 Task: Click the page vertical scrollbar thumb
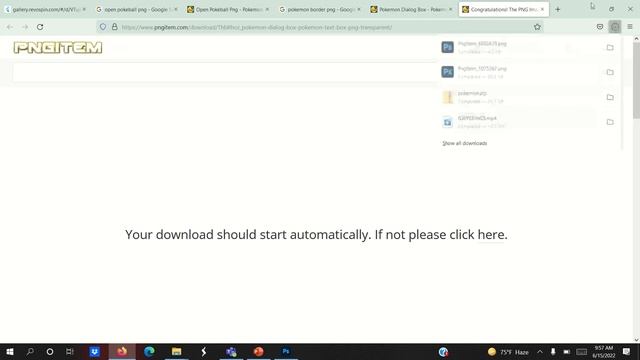(636, 80)
